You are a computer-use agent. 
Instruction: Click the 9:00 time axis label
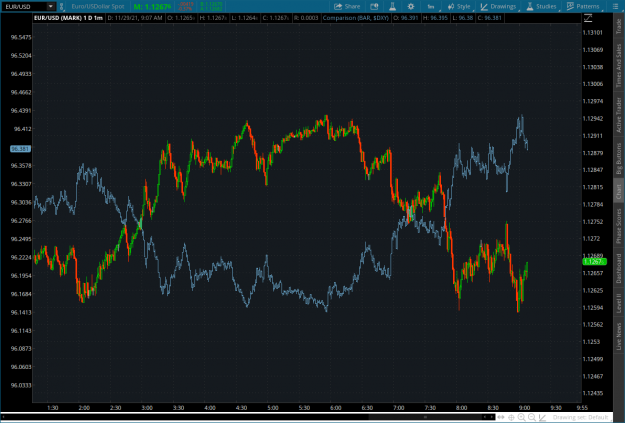525,407
